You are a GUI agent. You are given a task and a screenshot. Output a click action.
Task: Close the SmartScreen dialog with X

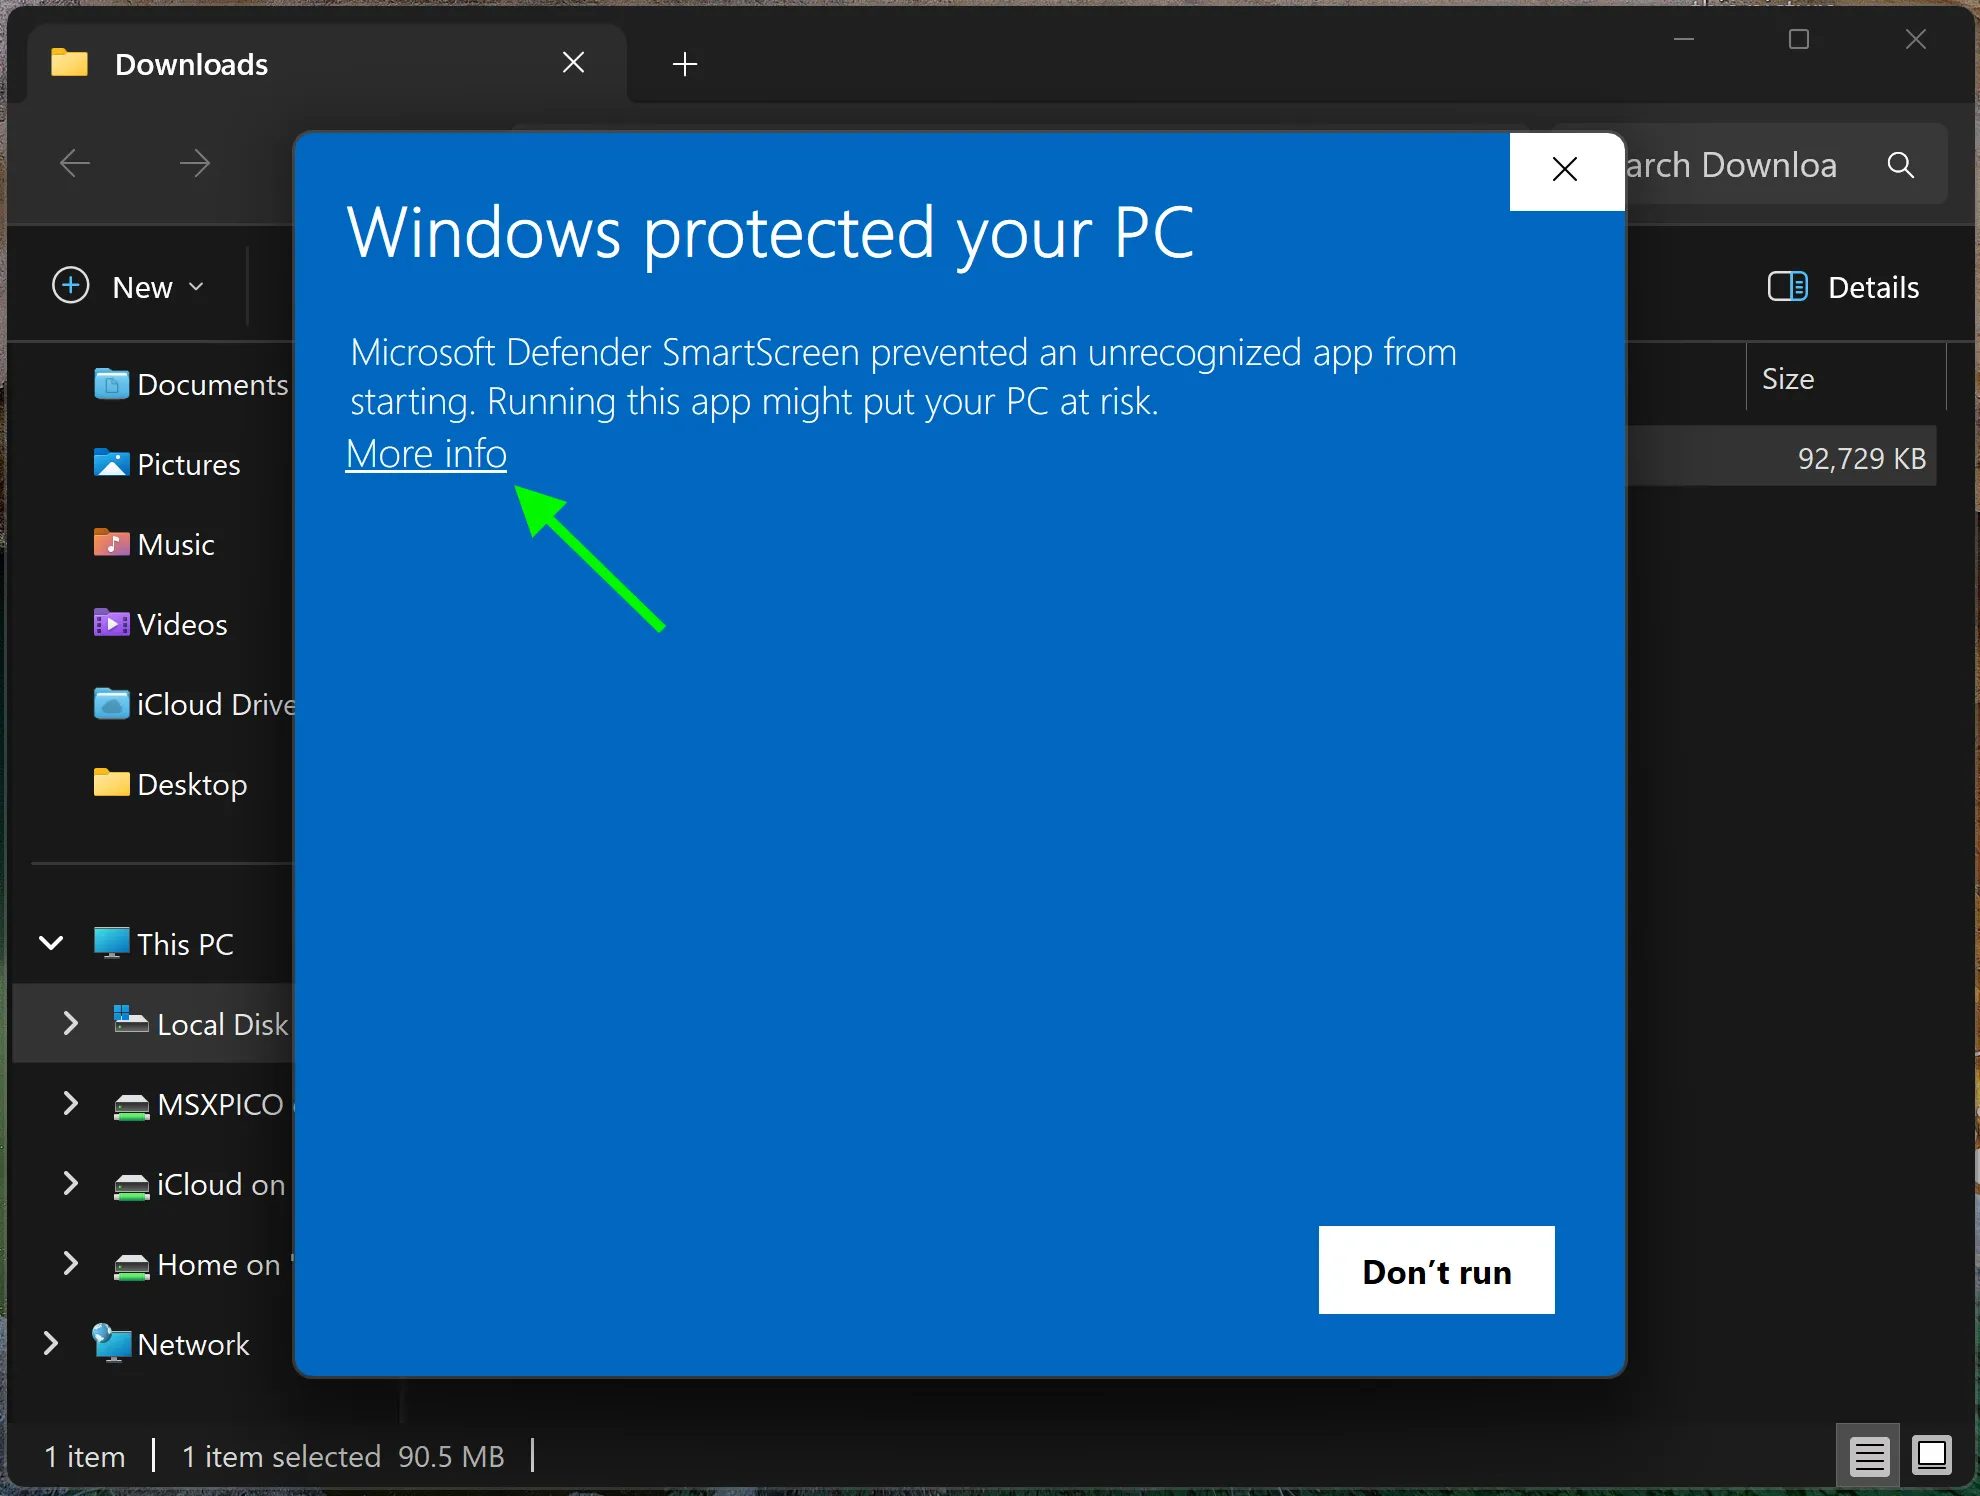1566,170
